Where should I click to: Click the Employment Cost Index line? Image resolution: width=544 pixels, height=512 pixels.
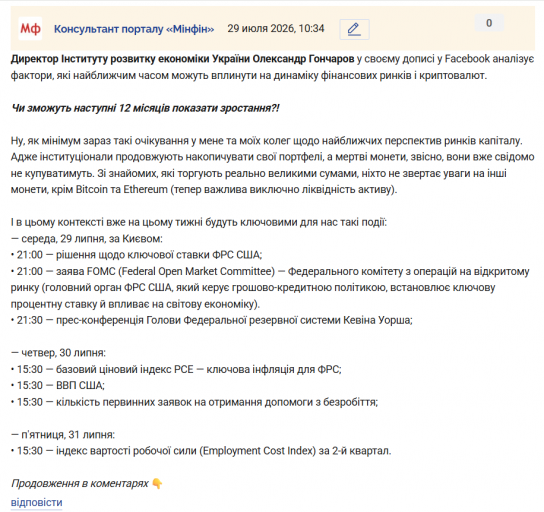tap(201, 451)
